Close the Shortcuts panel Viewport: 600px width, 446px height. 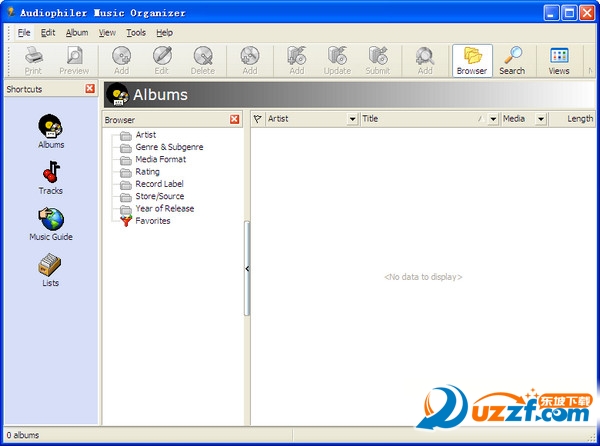(x=90, y=89)
